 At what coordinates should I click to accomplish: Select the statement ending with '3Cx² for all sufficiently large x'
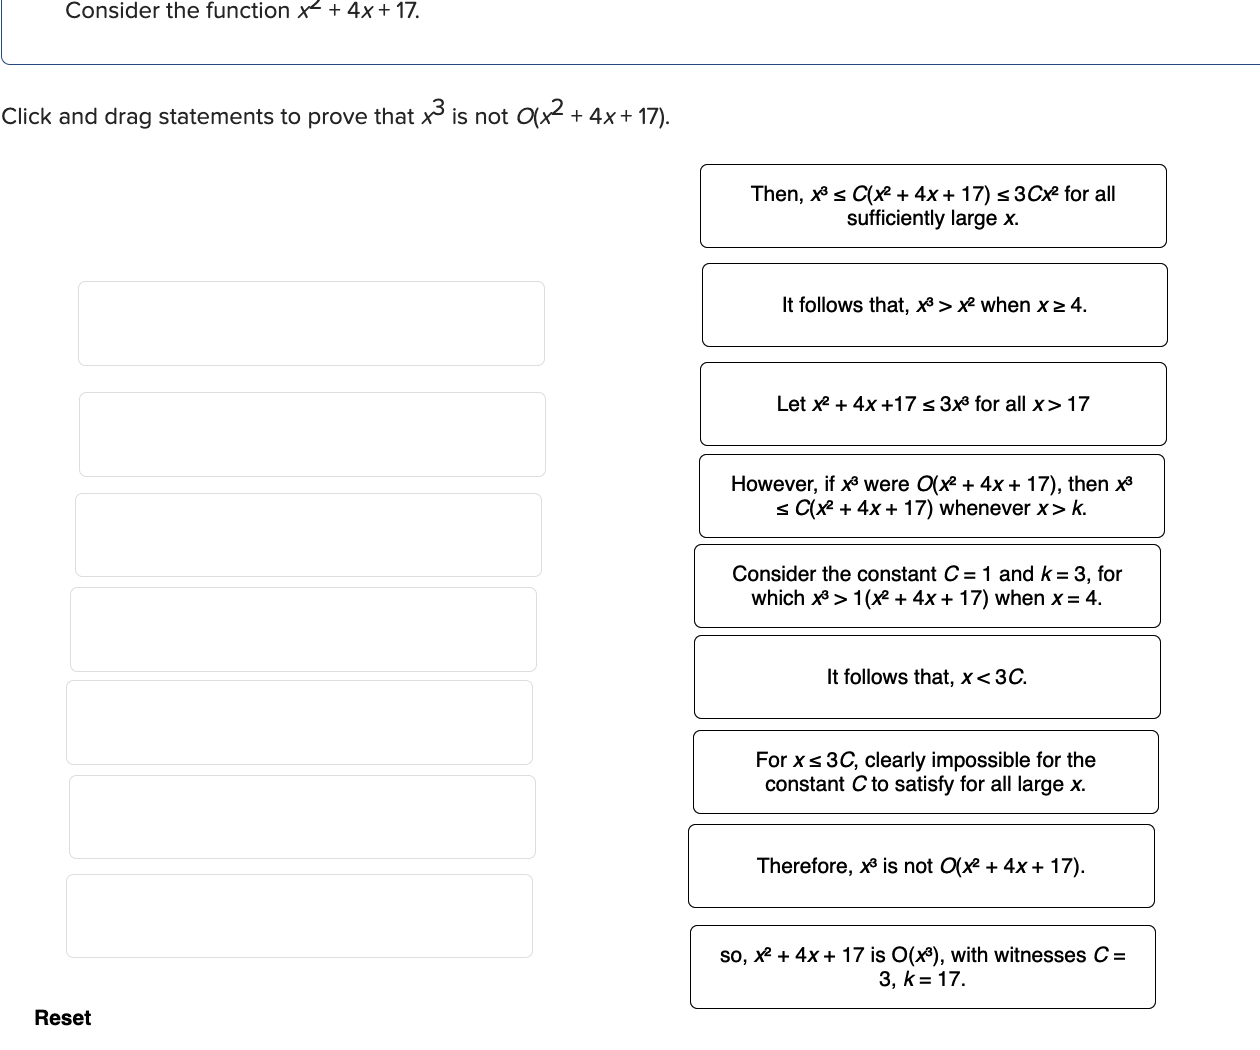tap(933, 205)
